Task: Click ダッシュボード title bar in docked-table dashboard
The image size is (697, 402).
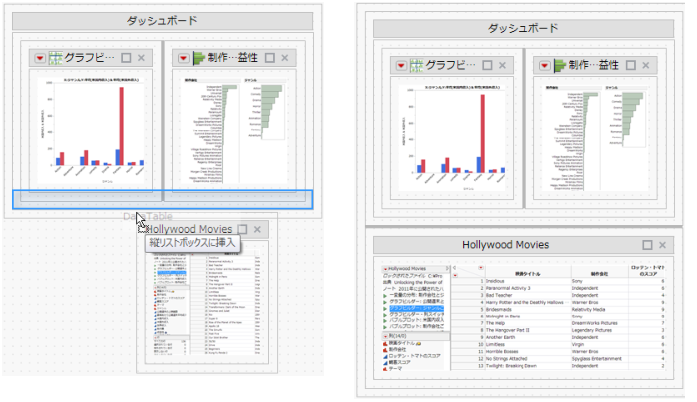Action: pyautogui.click(x=523, y=28)
